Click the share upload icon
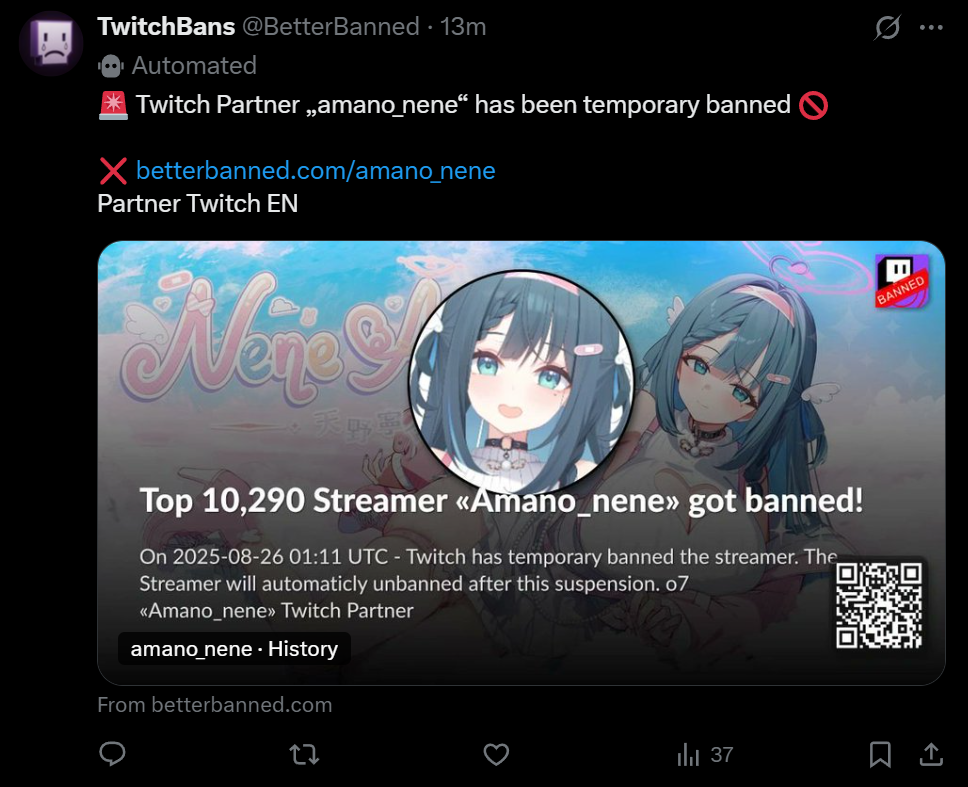The width and height of the screenshot is (968, 787). pos(931,754)
